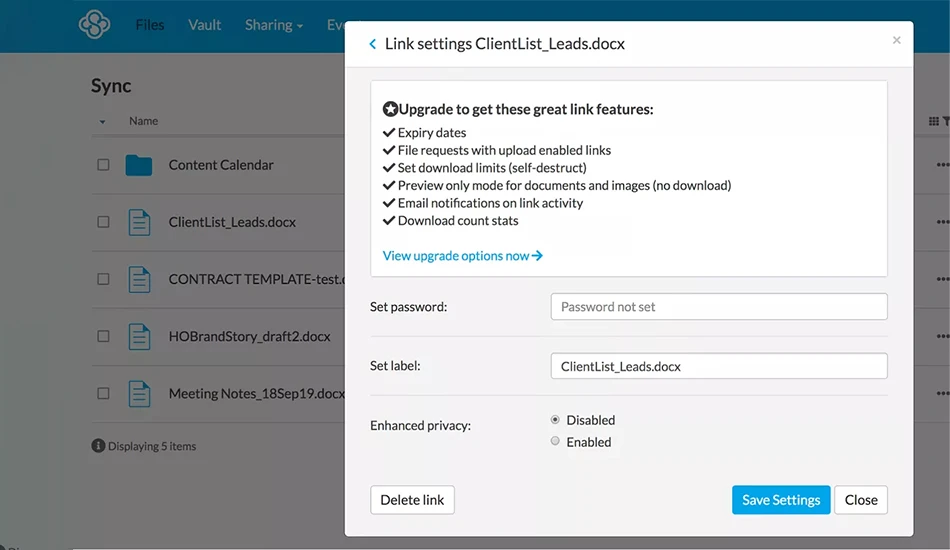Open more options for Content Calendar row
The height and width of the screenshot is (550, 950).
(943, 165)
